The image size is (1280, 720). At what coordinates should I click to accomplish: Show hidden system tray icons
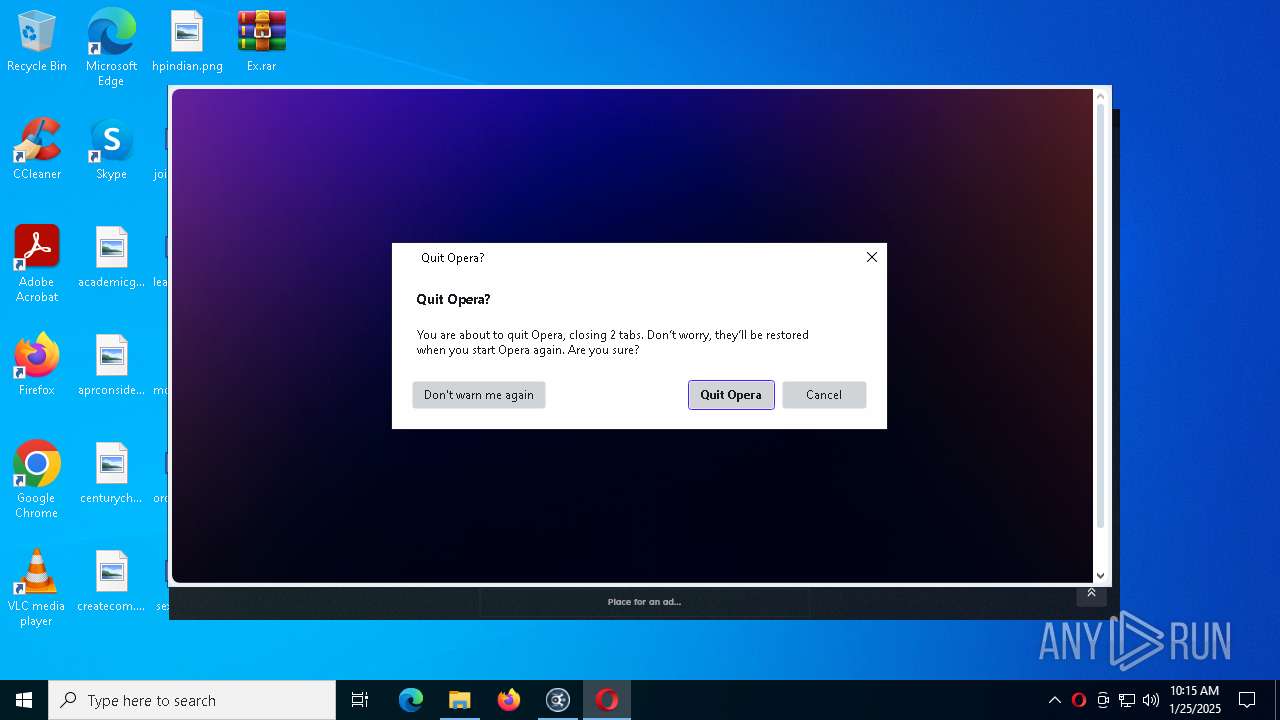click(1054, 700)
